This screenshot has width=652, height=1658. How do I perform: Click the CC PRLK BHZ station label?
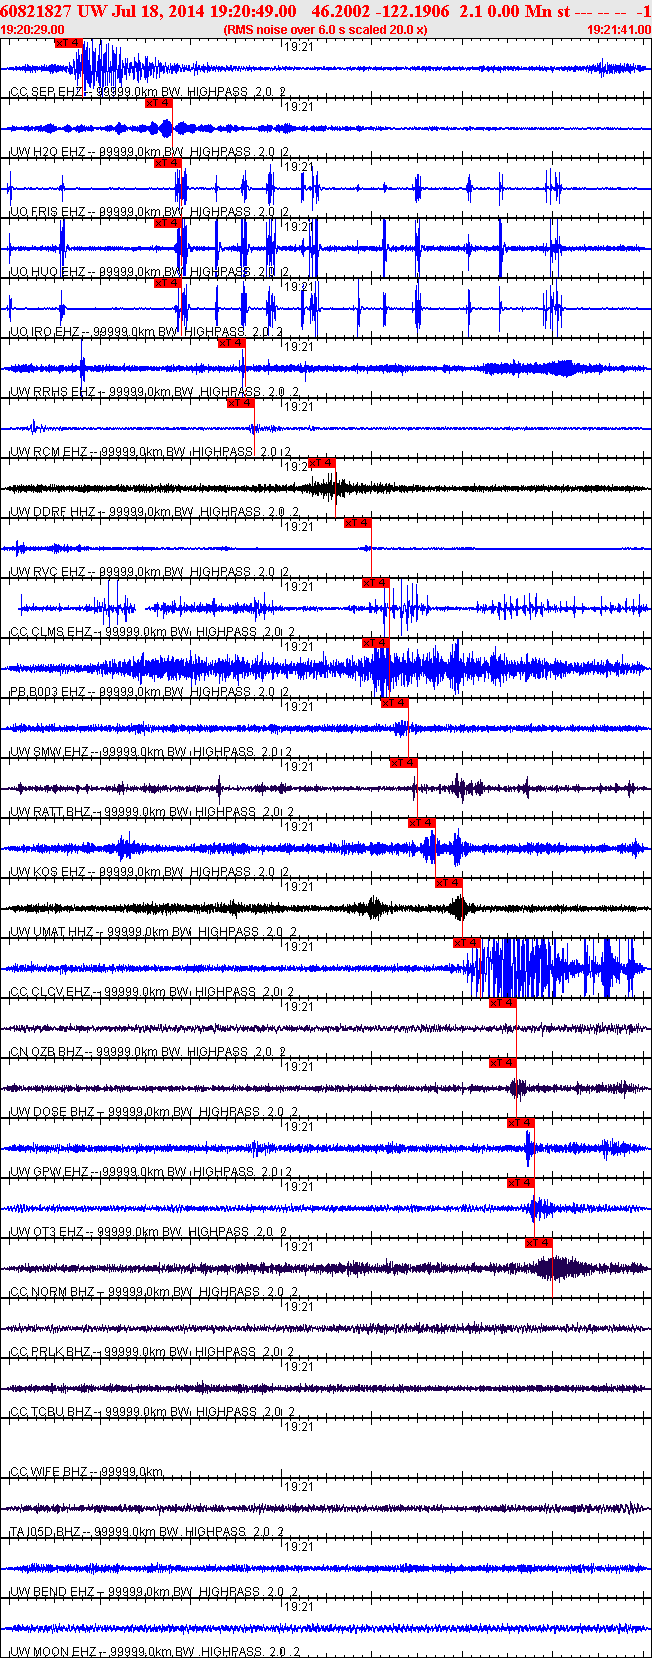[50, 1352]
